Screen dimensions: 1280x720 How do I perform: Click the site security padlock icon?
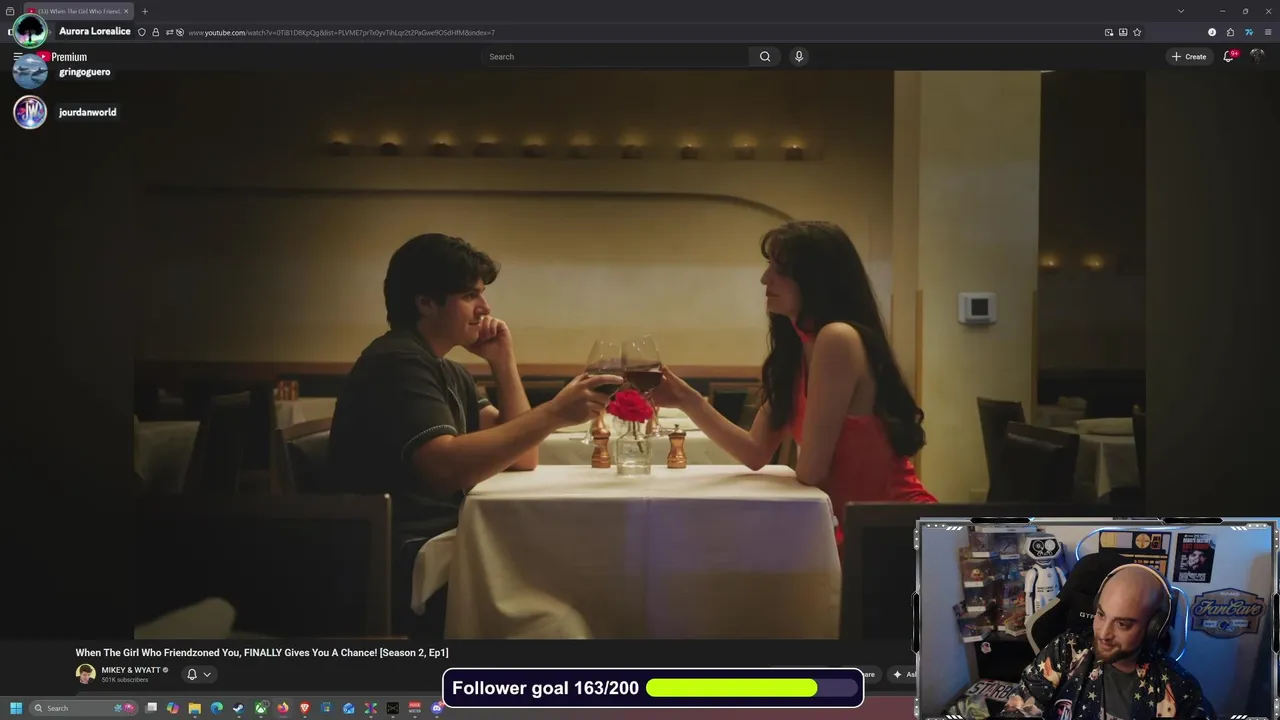coord(155,32)
